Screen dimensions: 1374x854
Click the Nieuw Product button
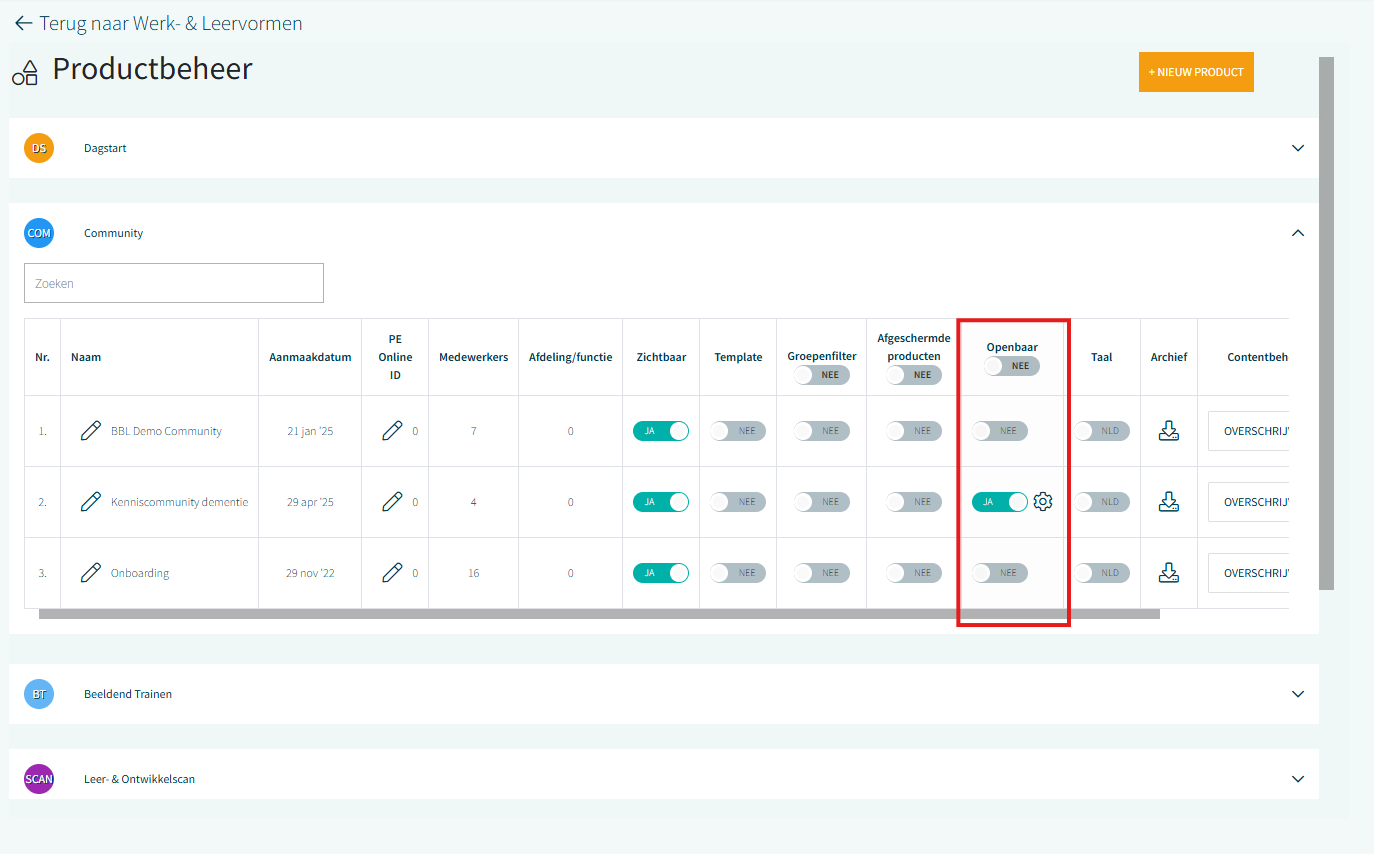[1195, 72]
